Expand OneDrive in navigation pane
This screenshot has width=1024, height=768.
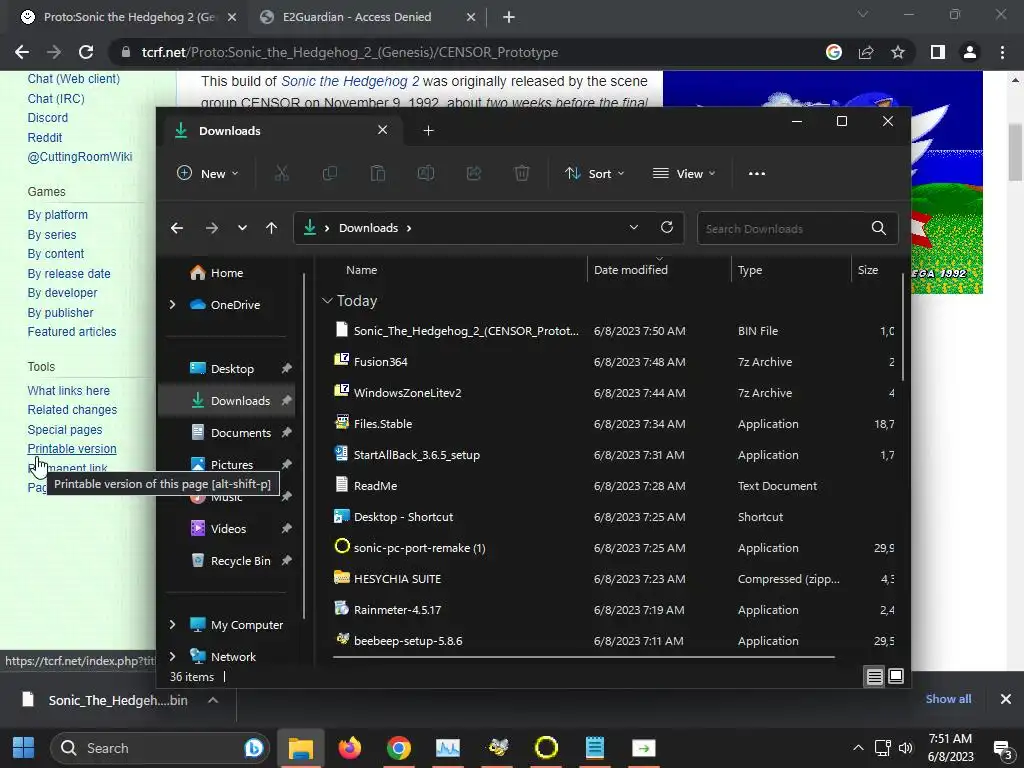point(172,304)
